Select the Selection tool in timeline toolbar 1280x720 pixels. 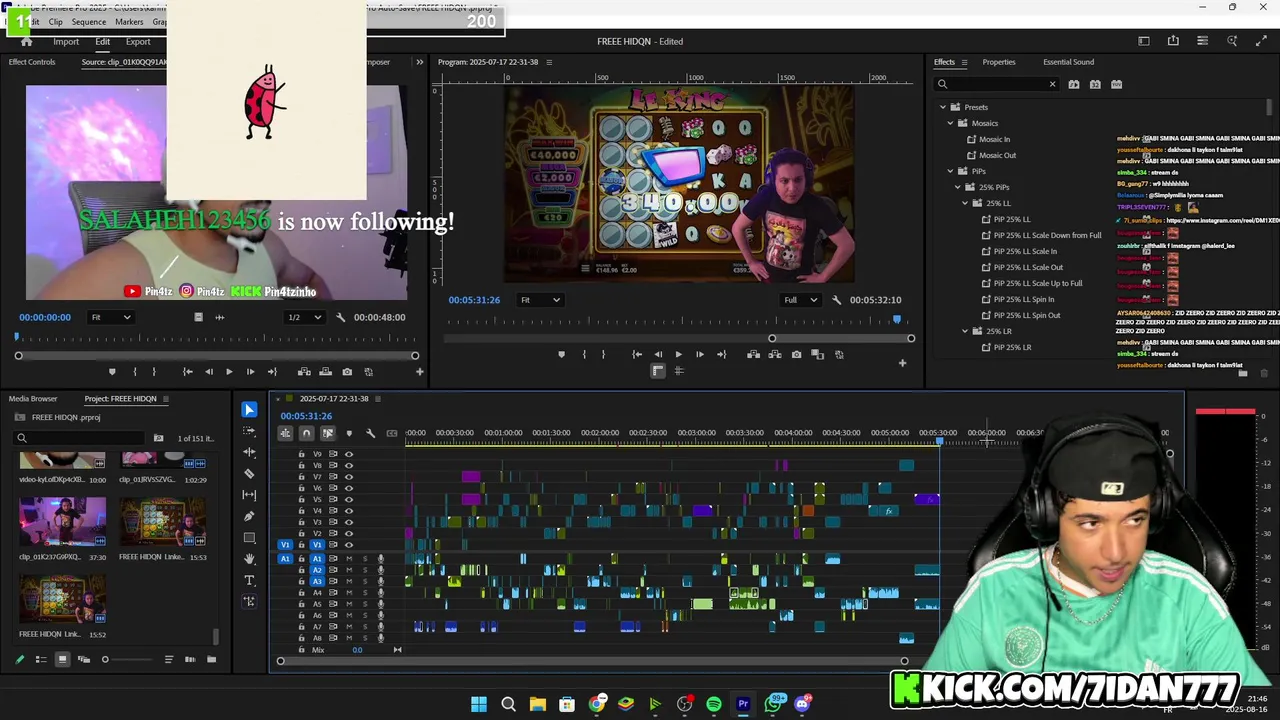point(249,409)
